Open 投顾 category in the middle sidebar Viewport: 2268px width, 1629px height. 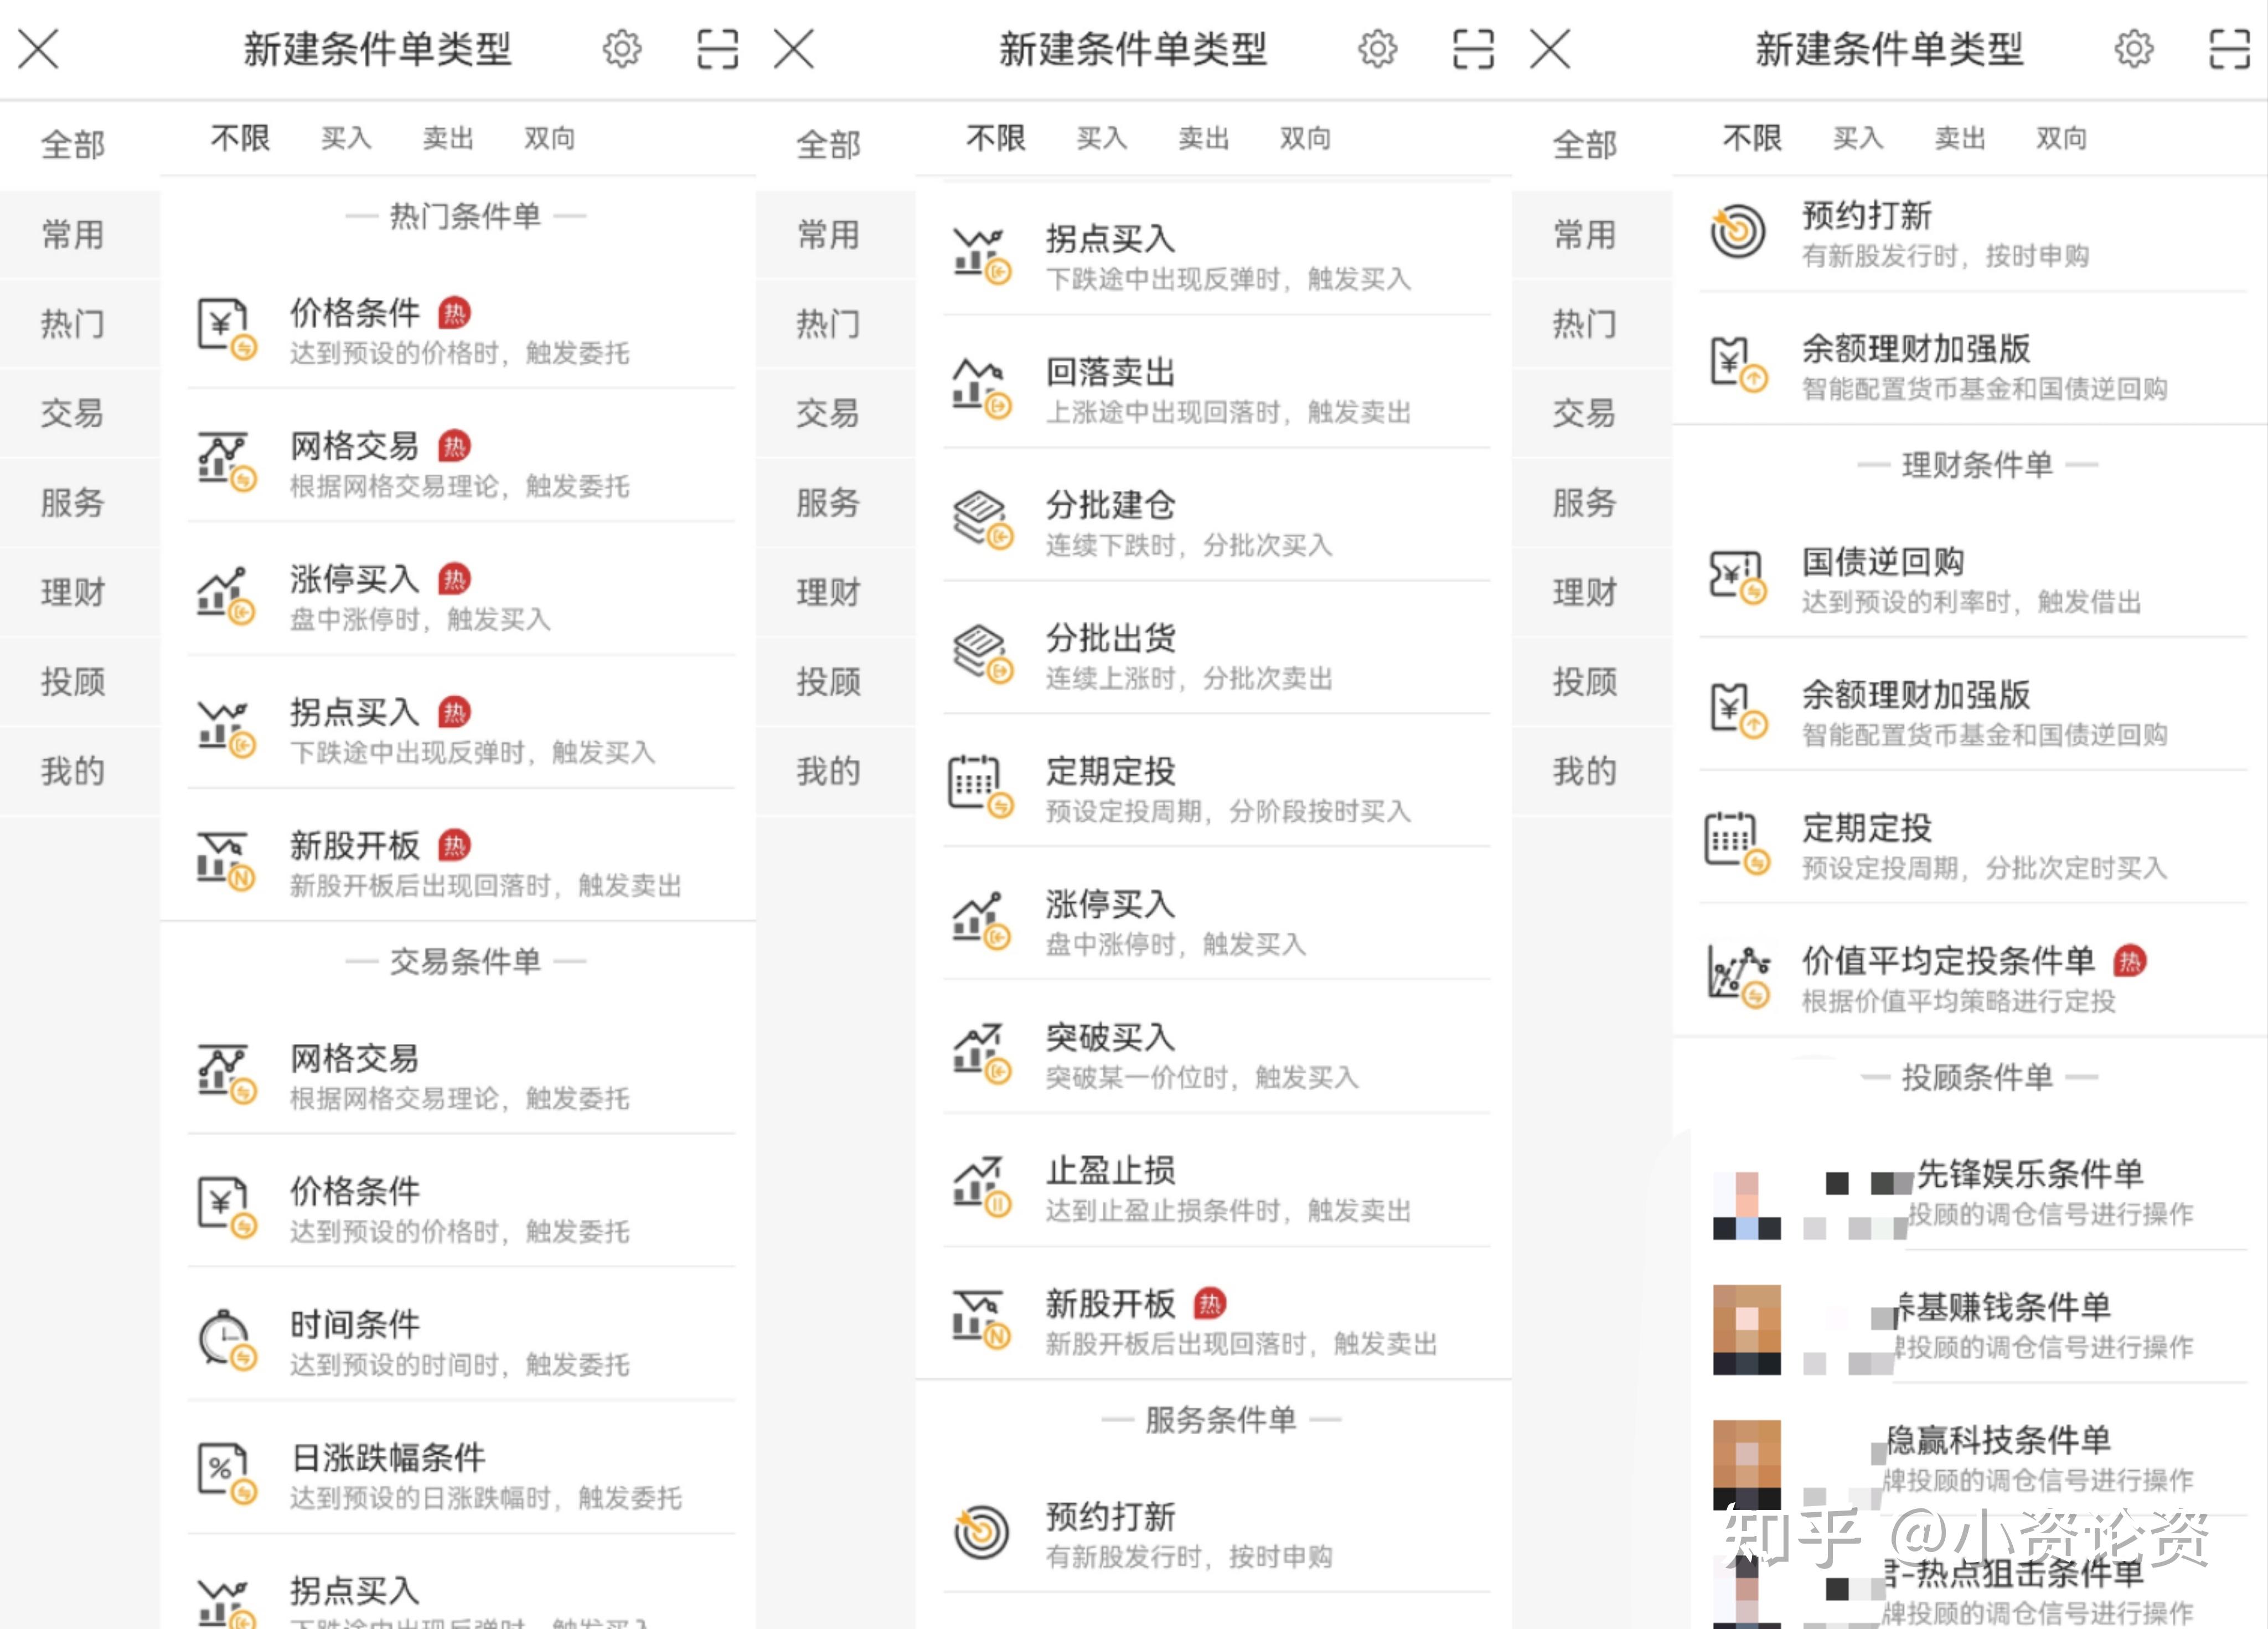point(828,682)
